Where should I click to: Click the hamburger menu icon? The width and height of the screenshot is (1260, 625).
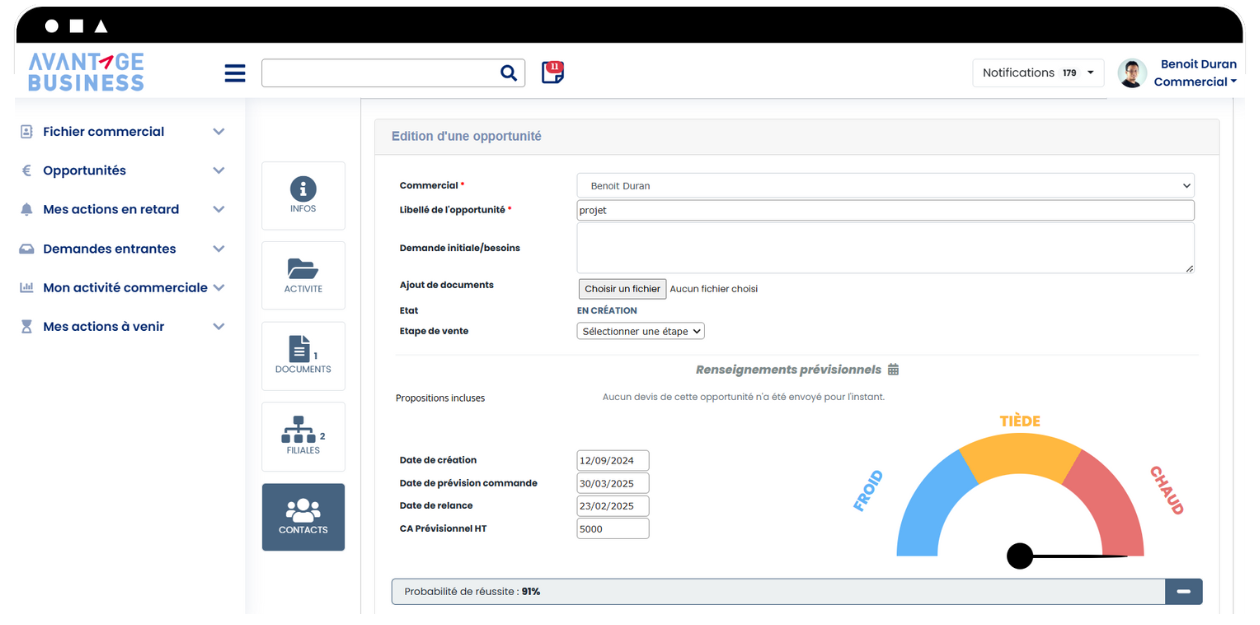235,72
